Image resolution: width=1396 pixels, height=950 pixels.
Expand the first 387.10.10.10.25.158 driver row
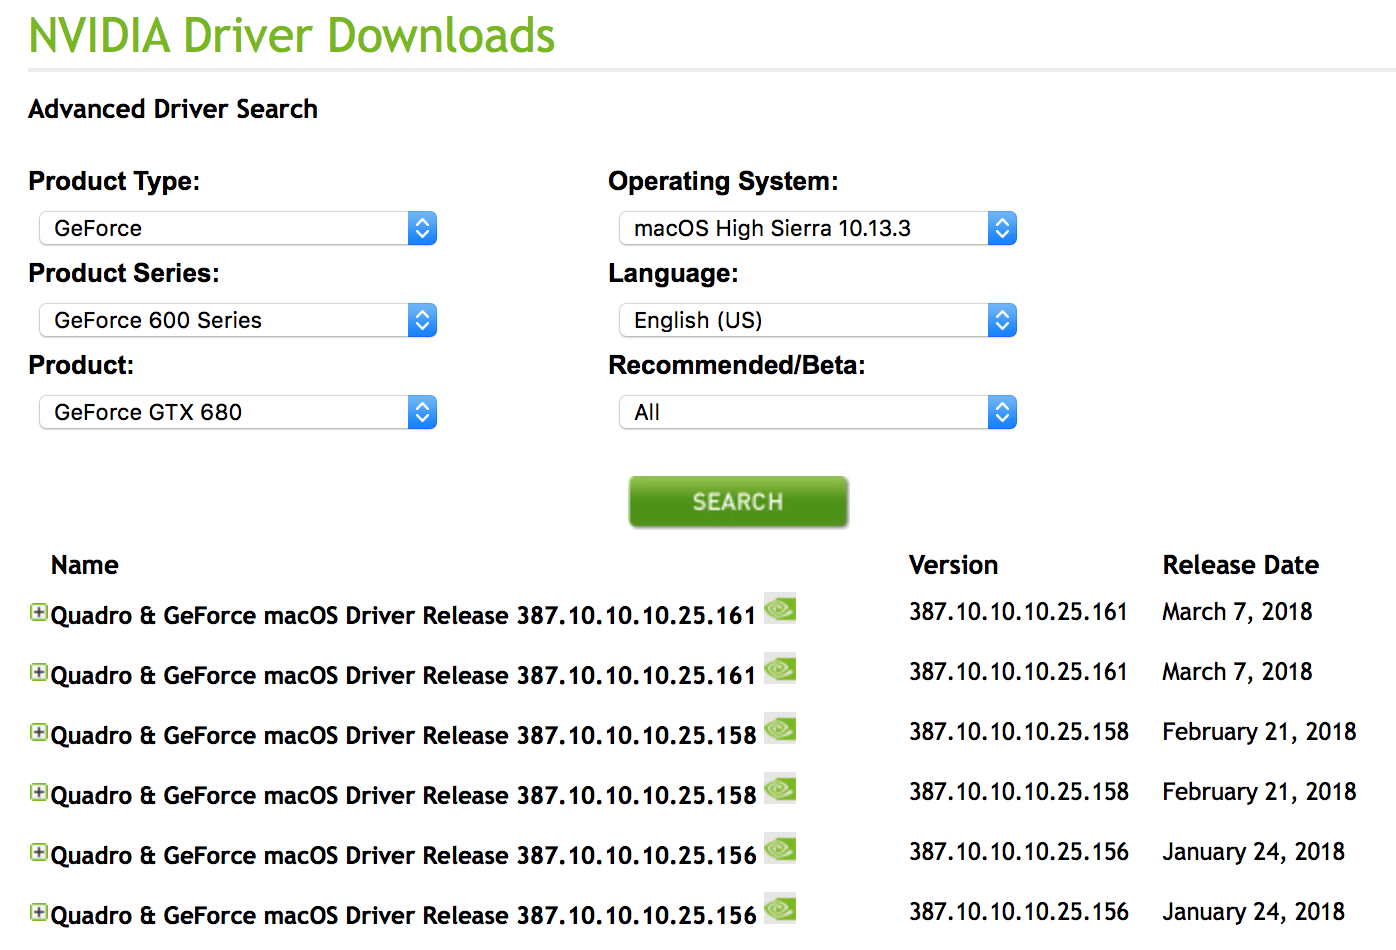click(x=39, y=732)
